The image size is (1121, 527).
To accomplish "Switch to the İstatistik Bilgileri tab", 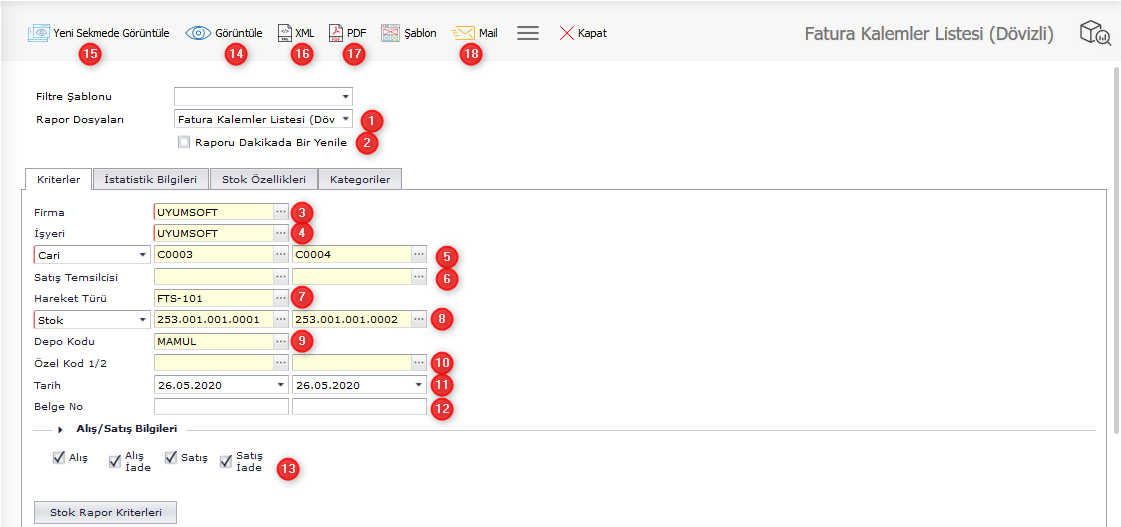I will (150, 179).
